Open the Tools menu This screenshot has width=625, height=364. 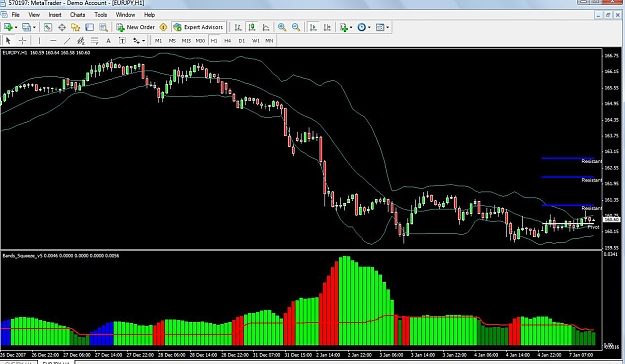[x=100, y=15]
